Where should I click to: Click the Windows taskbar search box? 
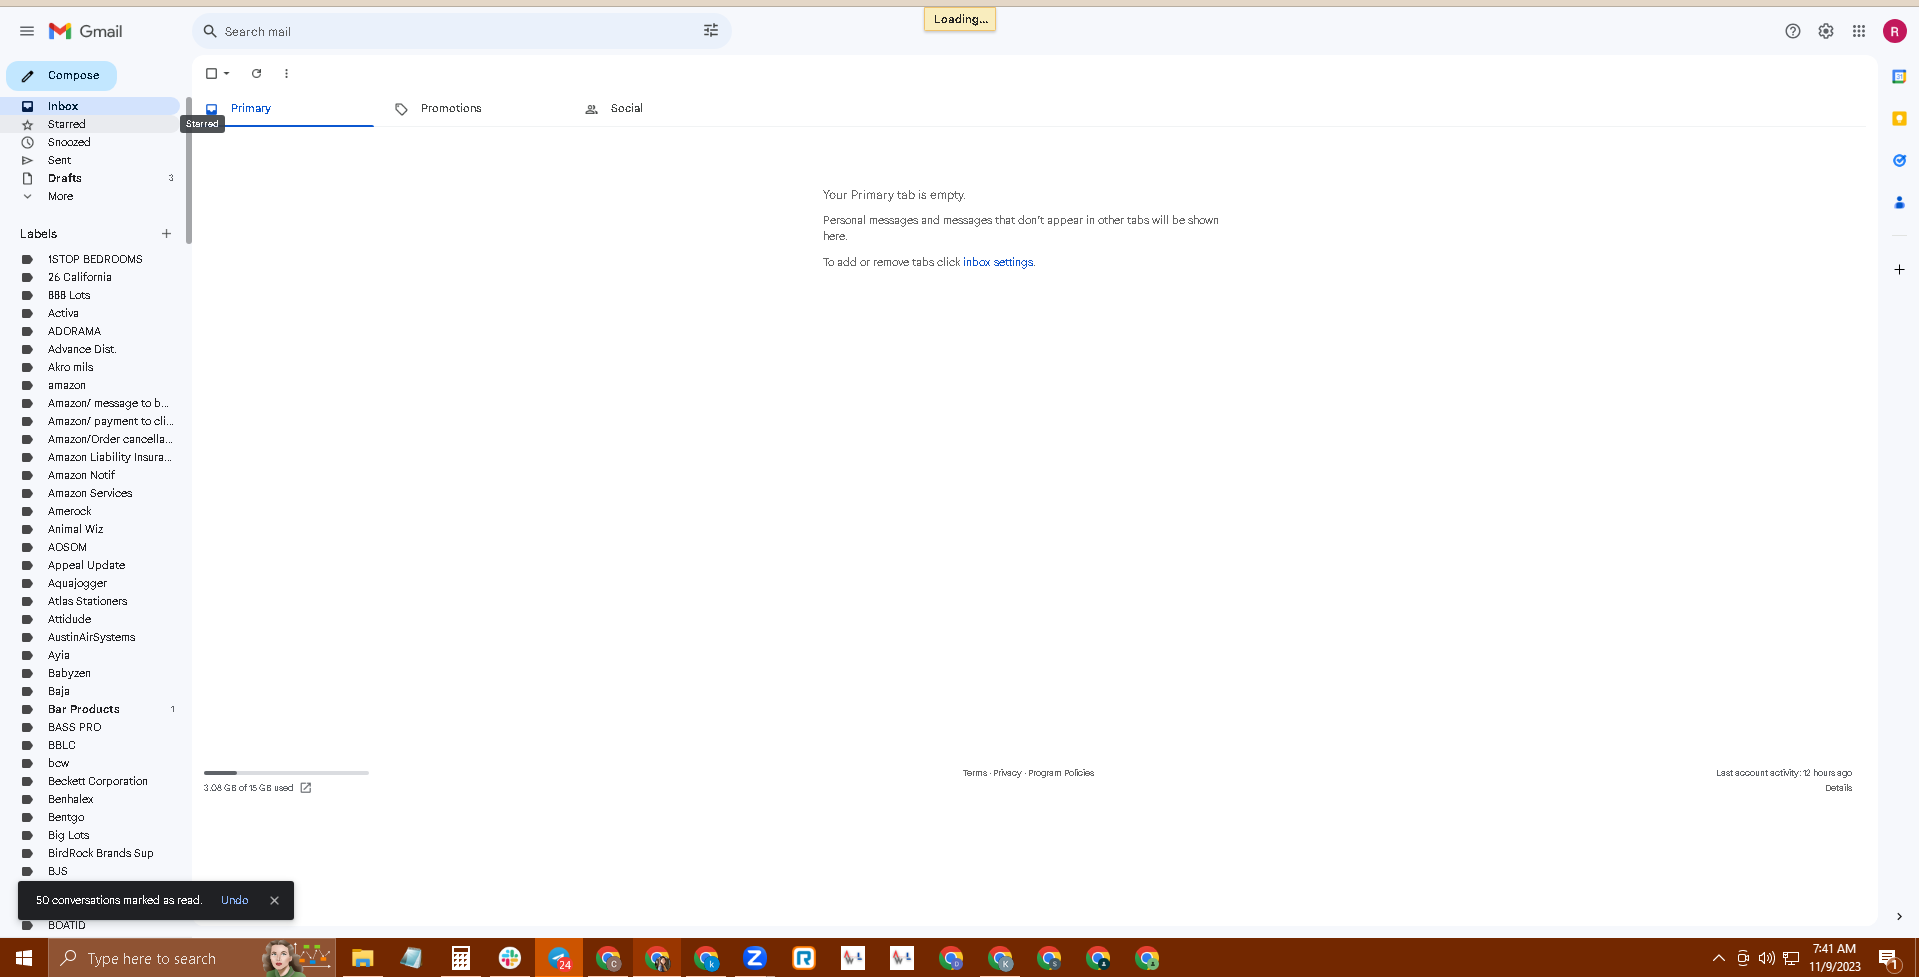click(x=192, y=958)
